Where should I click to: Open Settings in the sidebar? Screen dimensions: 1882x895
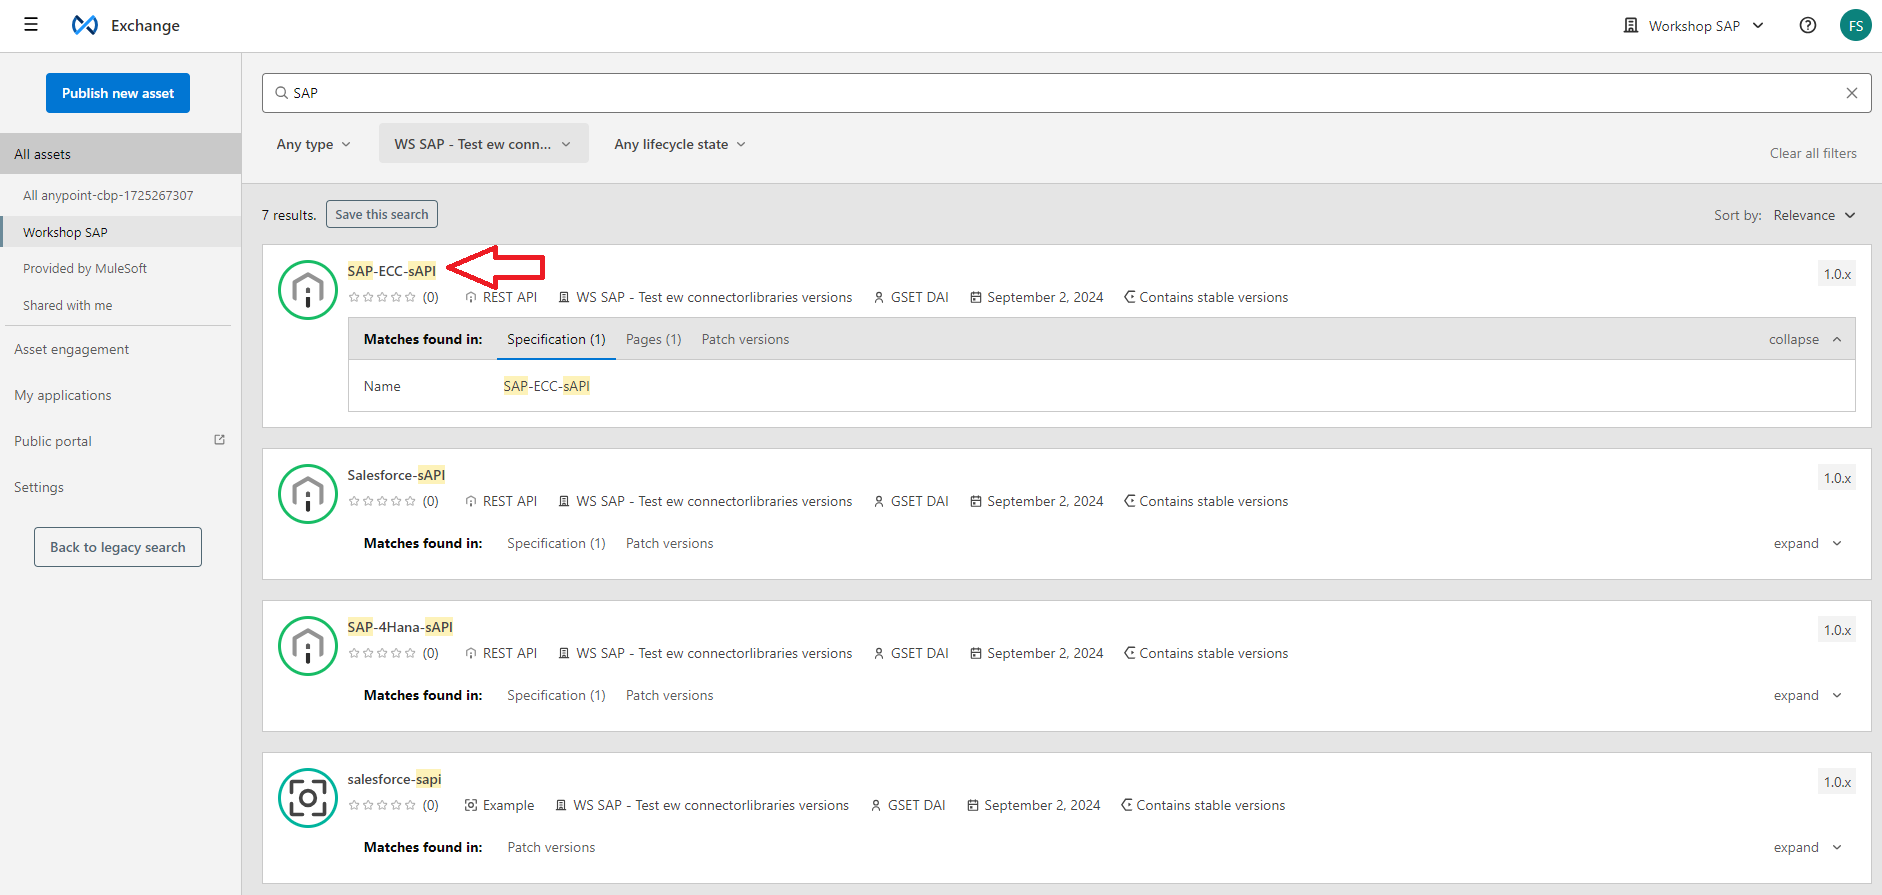(39, 487)
